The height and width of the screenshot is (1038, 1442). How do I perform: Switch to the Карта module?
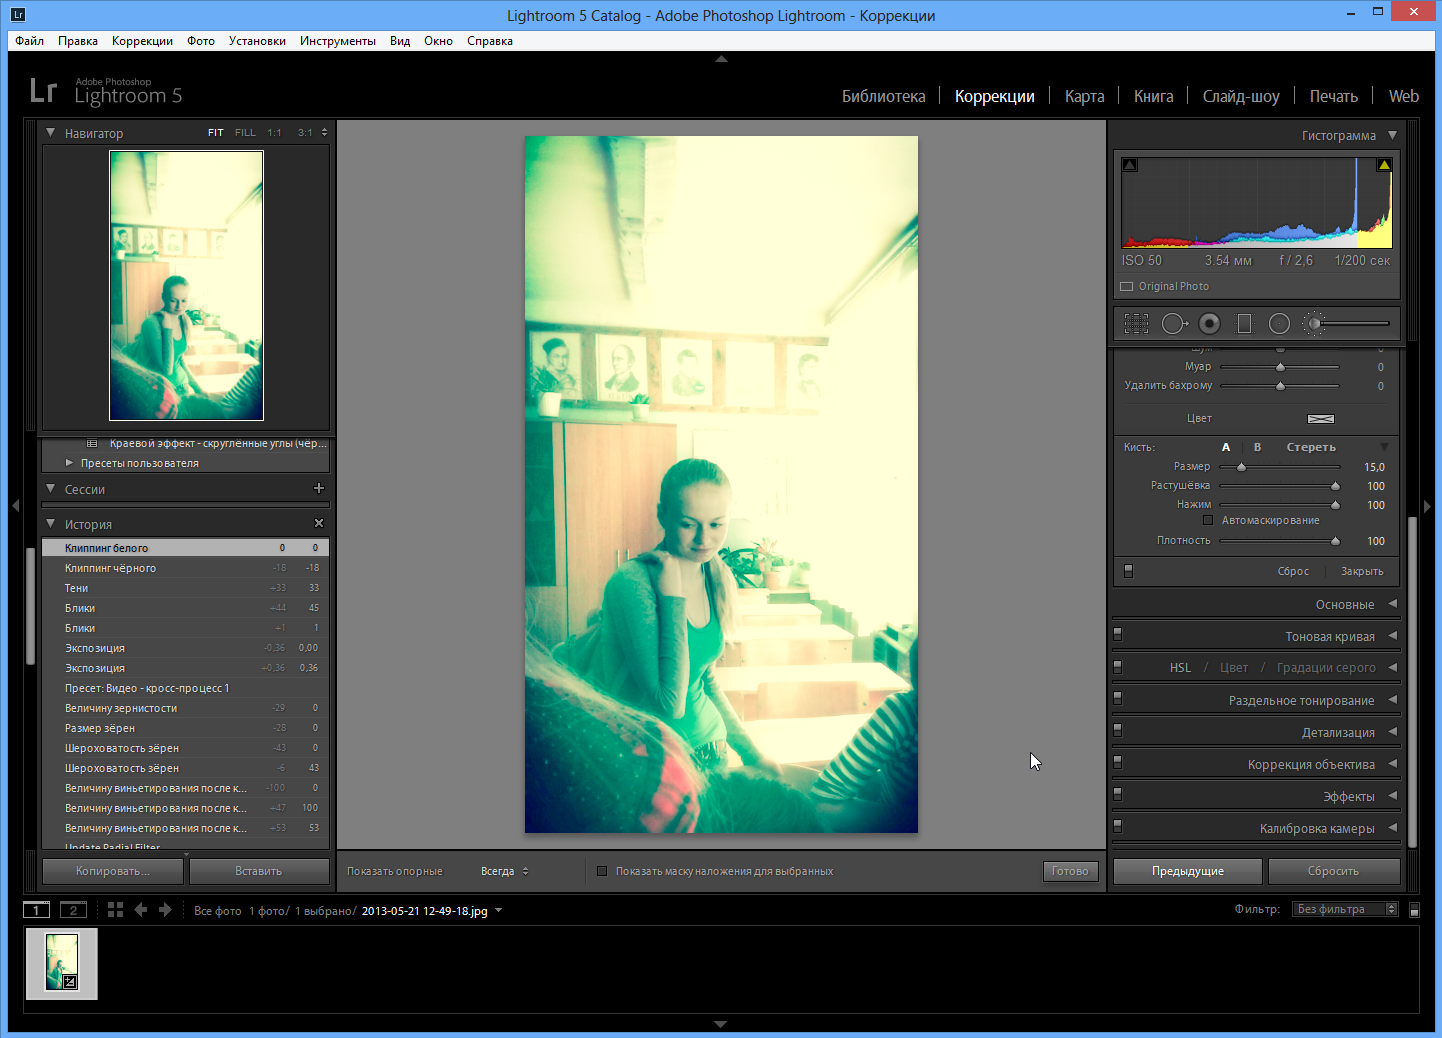point(1085,96)
